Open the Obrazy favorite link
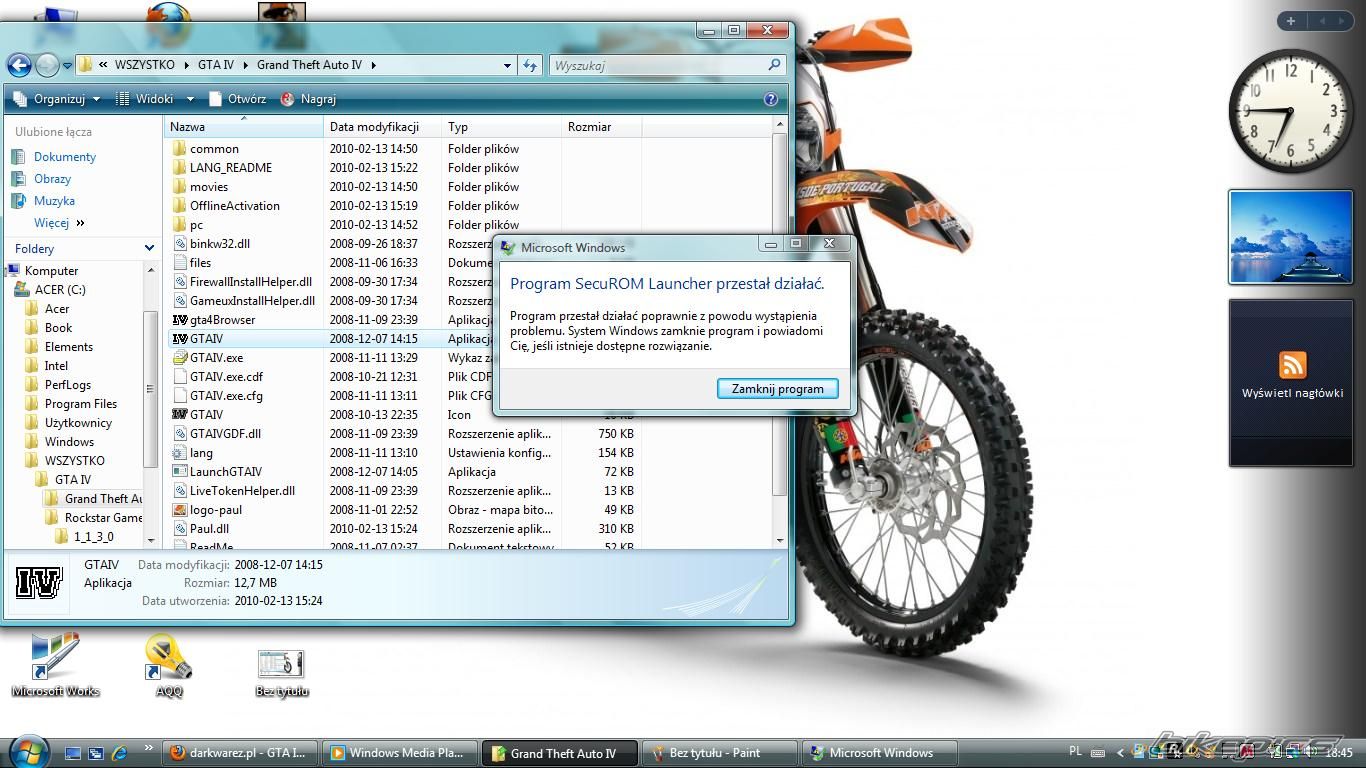 pyautogui.click(x=52, y=179)
